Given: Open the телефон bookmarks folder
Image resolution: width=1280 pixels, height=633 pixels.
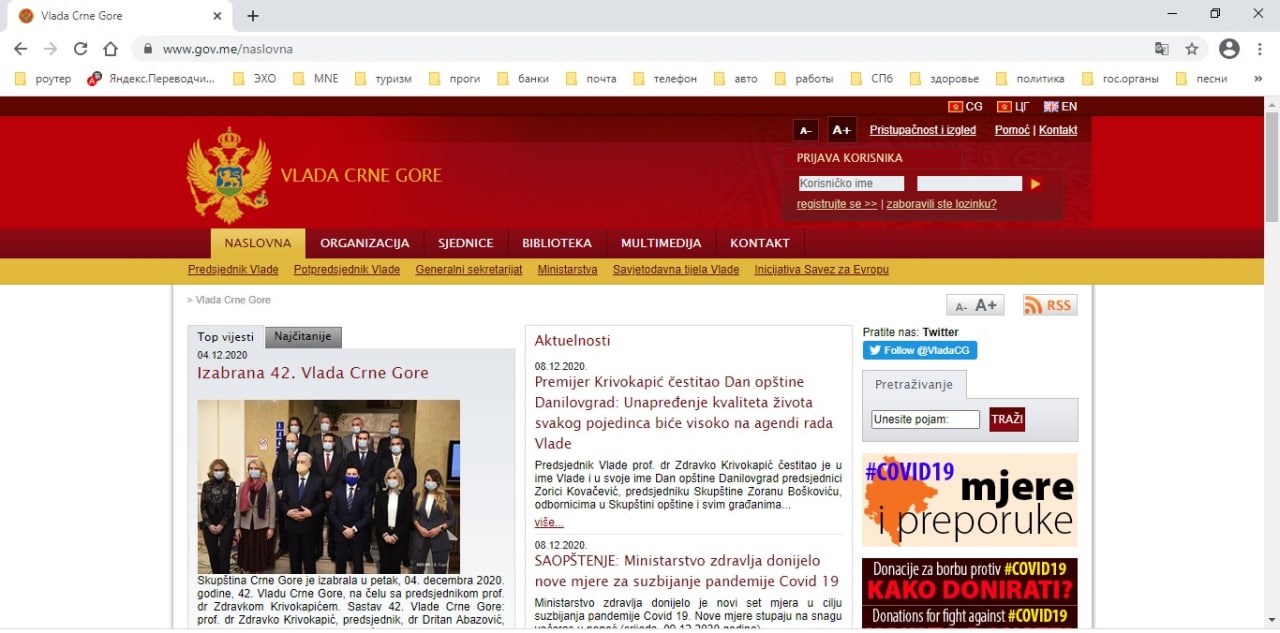Looking at the screenshot, I should [664, 78].
